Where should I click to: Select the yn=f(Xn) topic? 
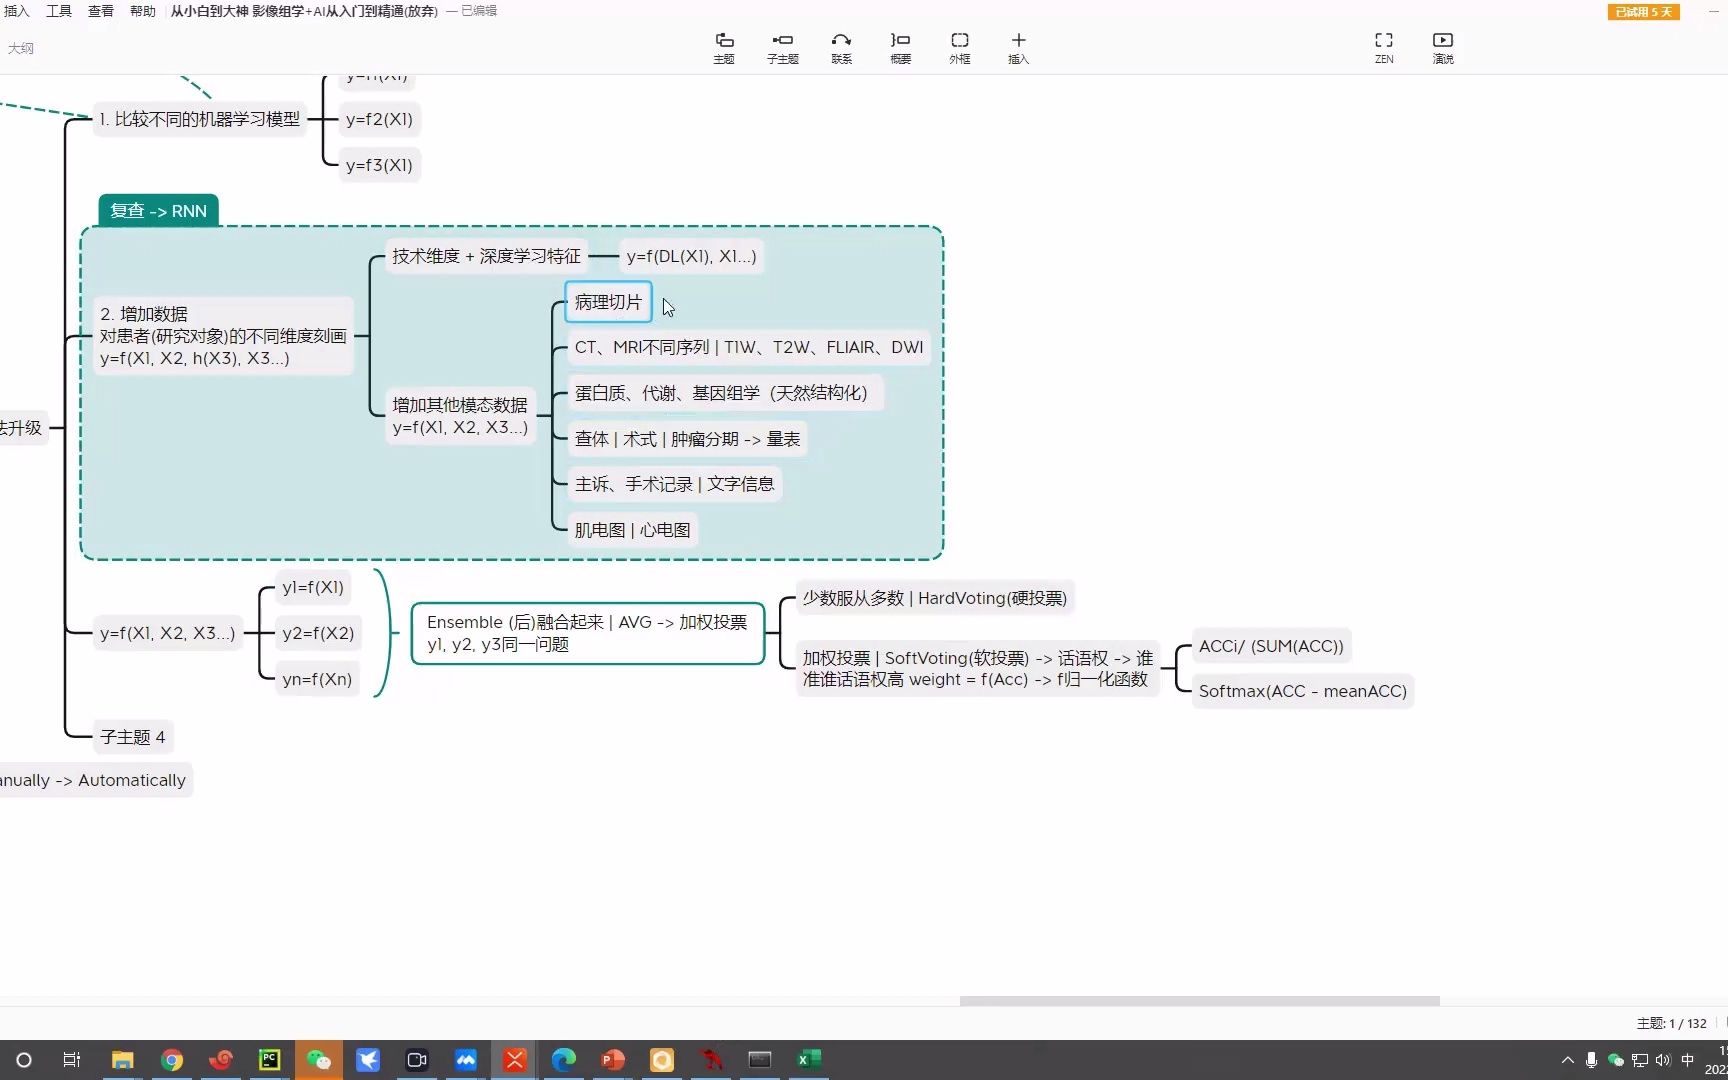317,679
